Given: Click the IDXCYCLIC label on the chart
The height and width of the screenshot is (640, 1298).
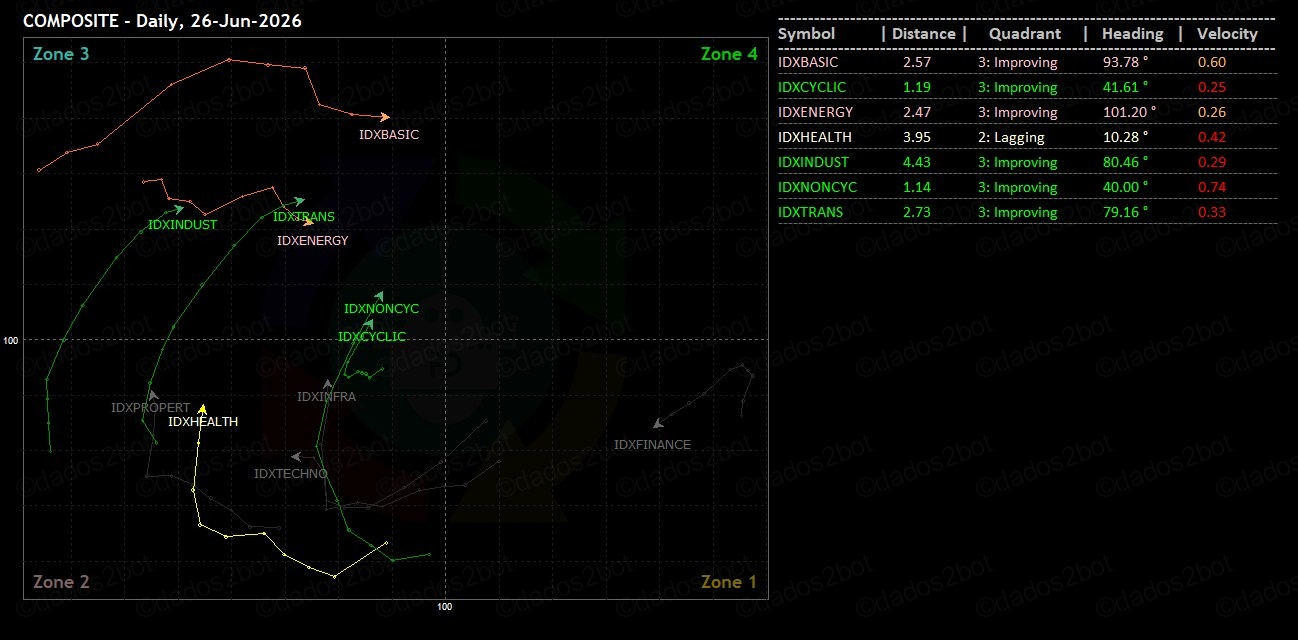Looking at the screenshot, I should pyautogui.click(x=372, y=337).
